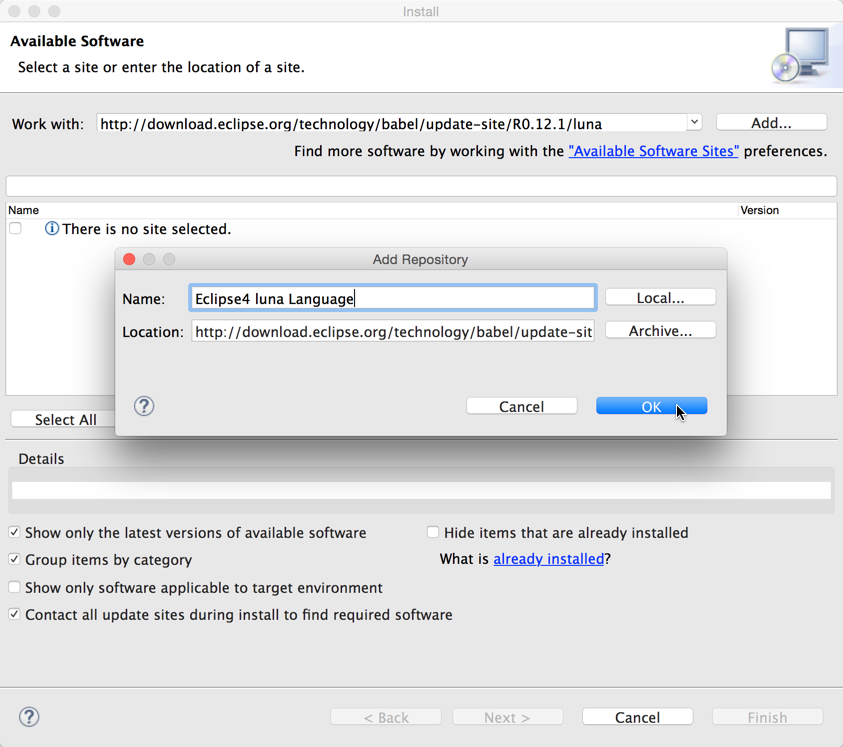Close the Add Repository dialog
This screenshot has width=843, height=747.
point(129,259)
